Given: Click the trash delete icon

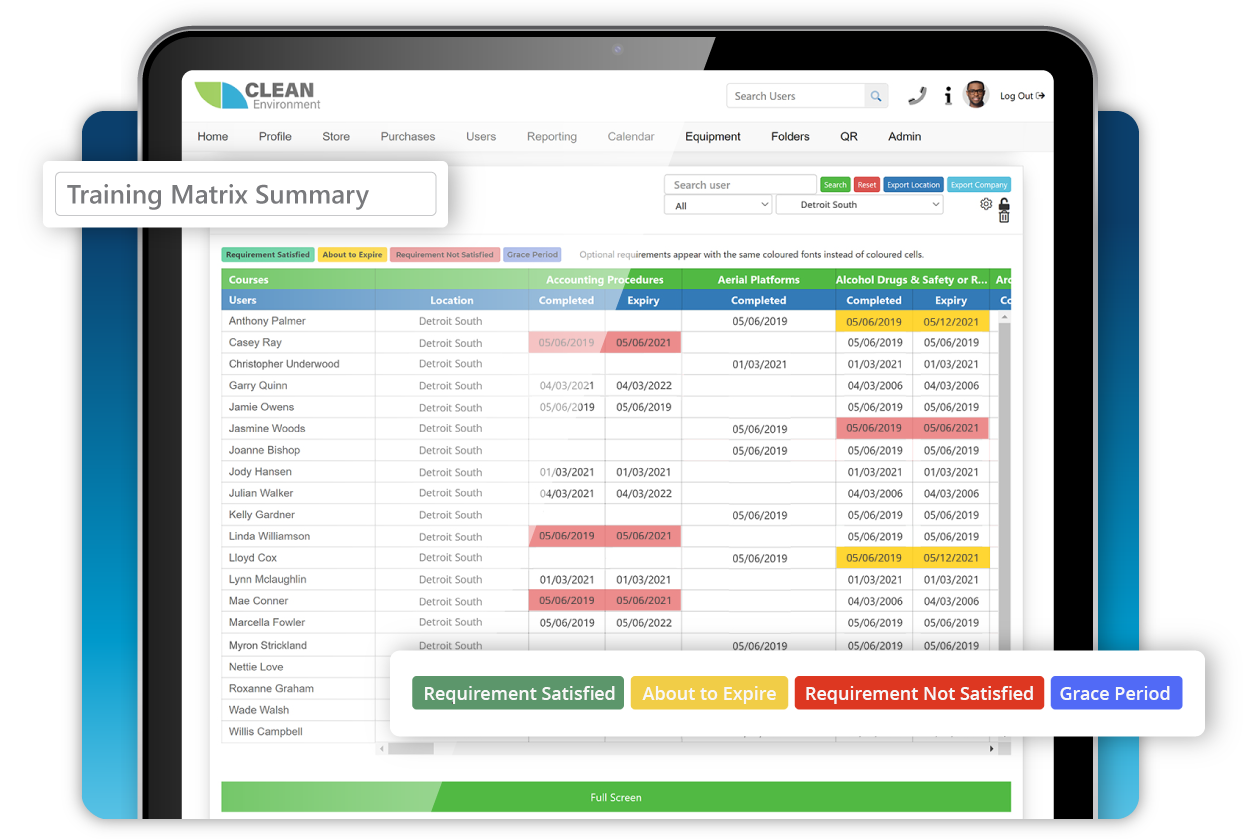Looking at the screenshot, I should (1005, 217).
